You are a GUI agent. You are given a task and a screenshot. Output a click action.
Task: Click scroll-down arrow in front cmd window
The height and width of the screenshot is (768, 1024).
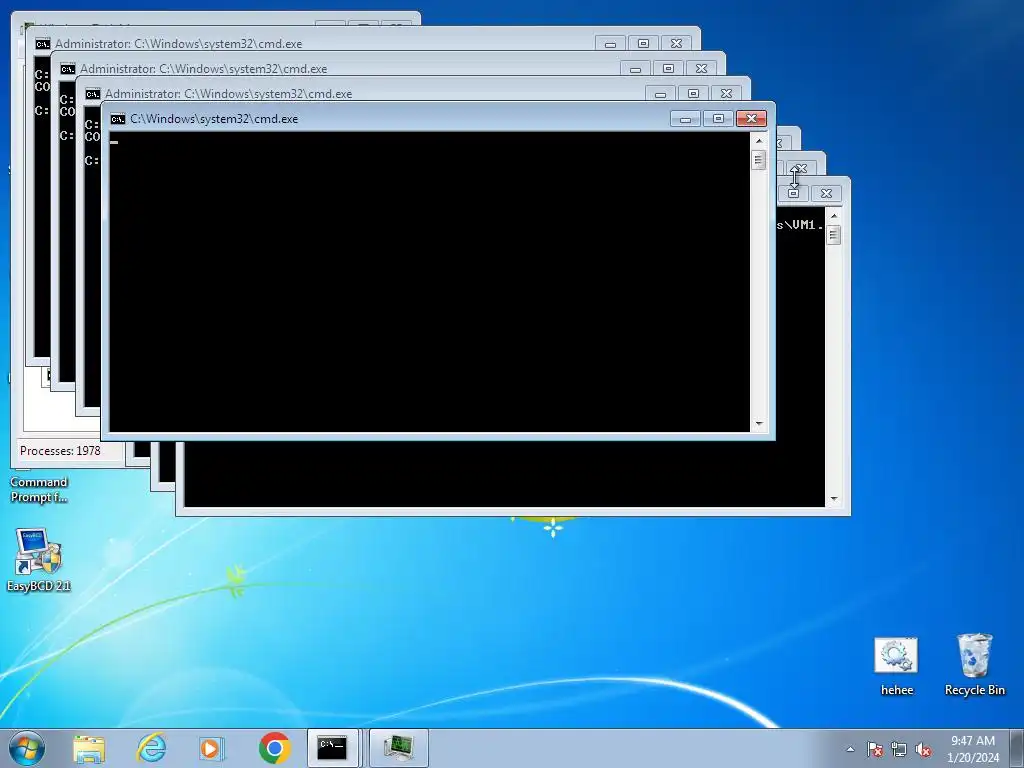click(758, 424)
